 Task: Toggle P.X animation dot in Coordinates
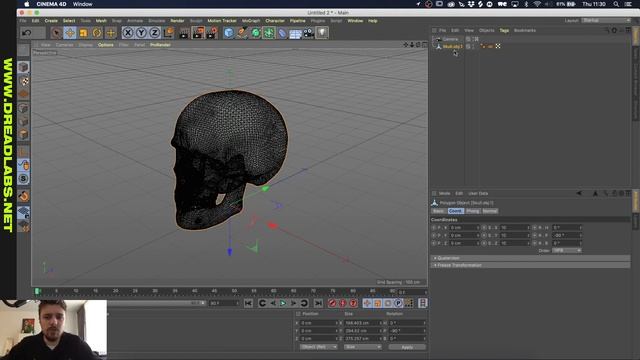[434, 227]
